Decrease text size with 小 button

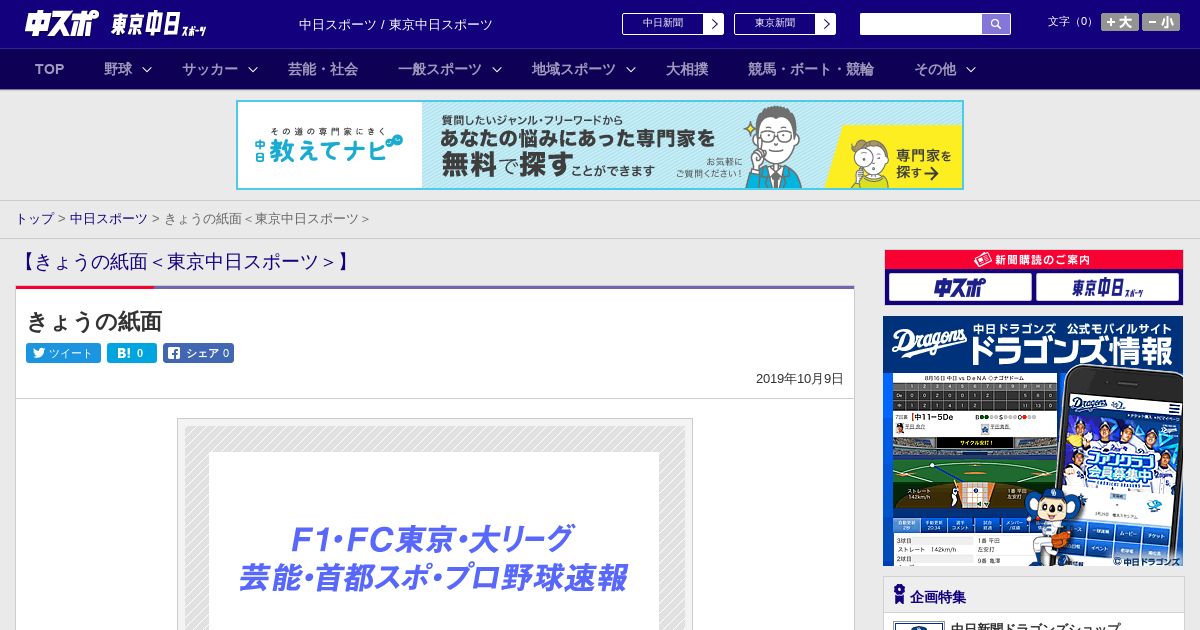click(1161, 22)
